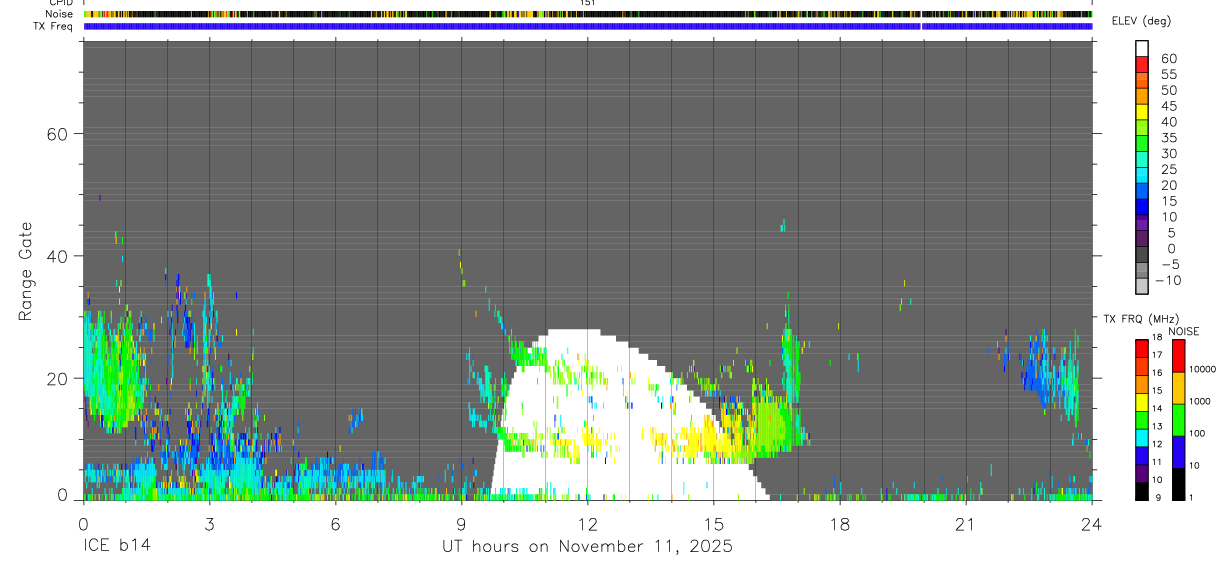Click the yellow segment of ELEV color bar
The height and width of the screenshot is (567, 1228).
pyautogui.click(x=1142, y=111)
